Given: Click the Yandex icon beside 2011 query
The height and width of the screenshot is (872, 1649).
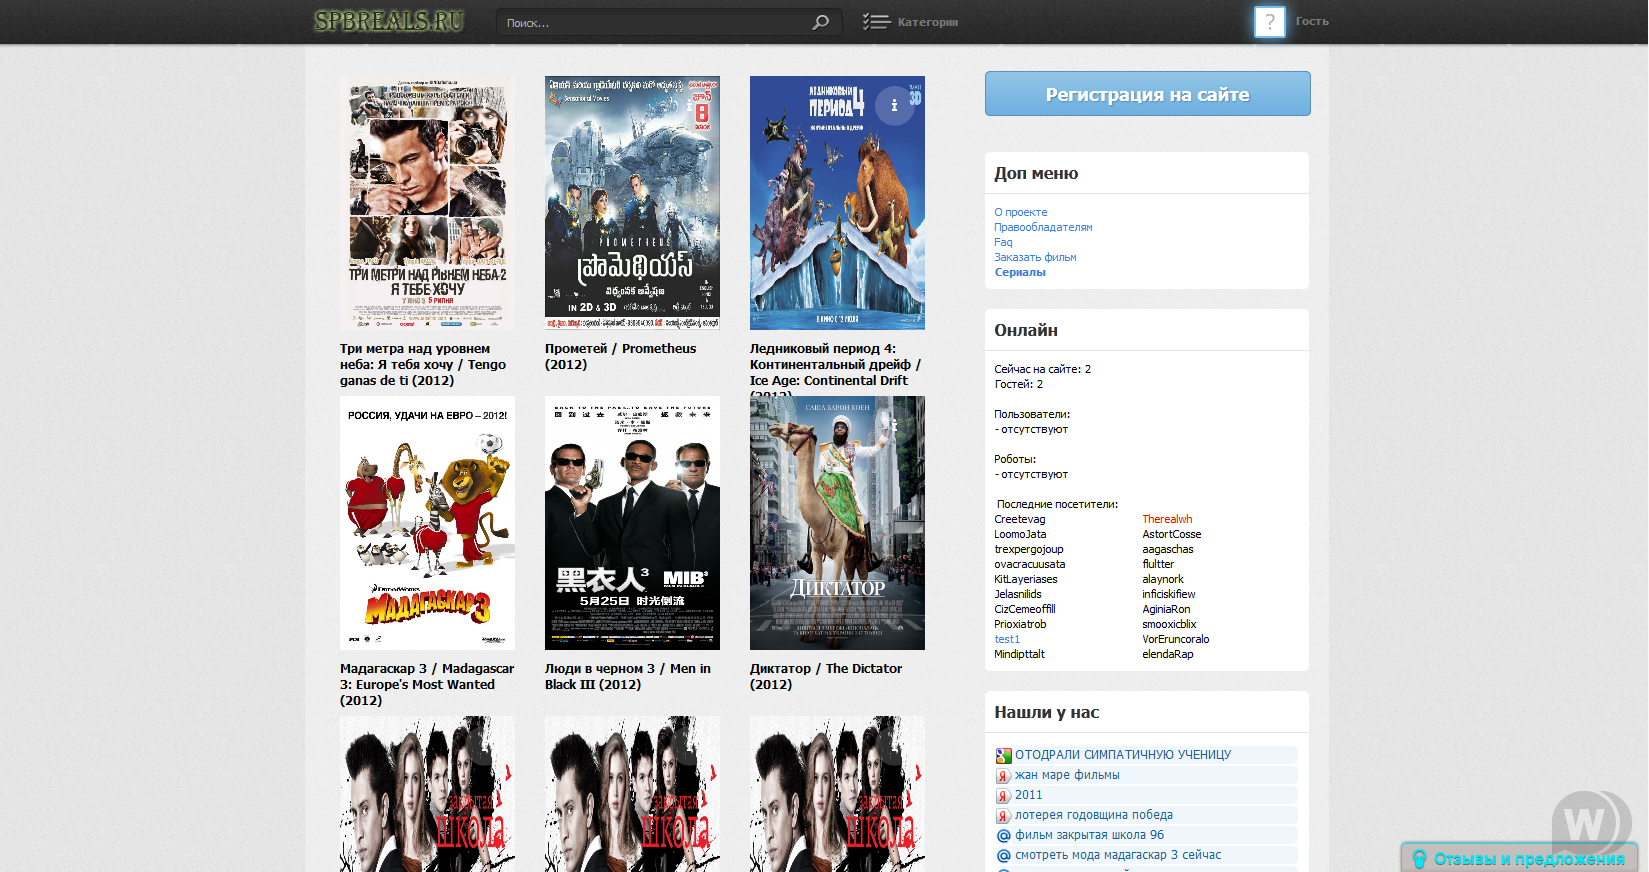Looking at the screenshot, I should click(x=1003, y=796).
